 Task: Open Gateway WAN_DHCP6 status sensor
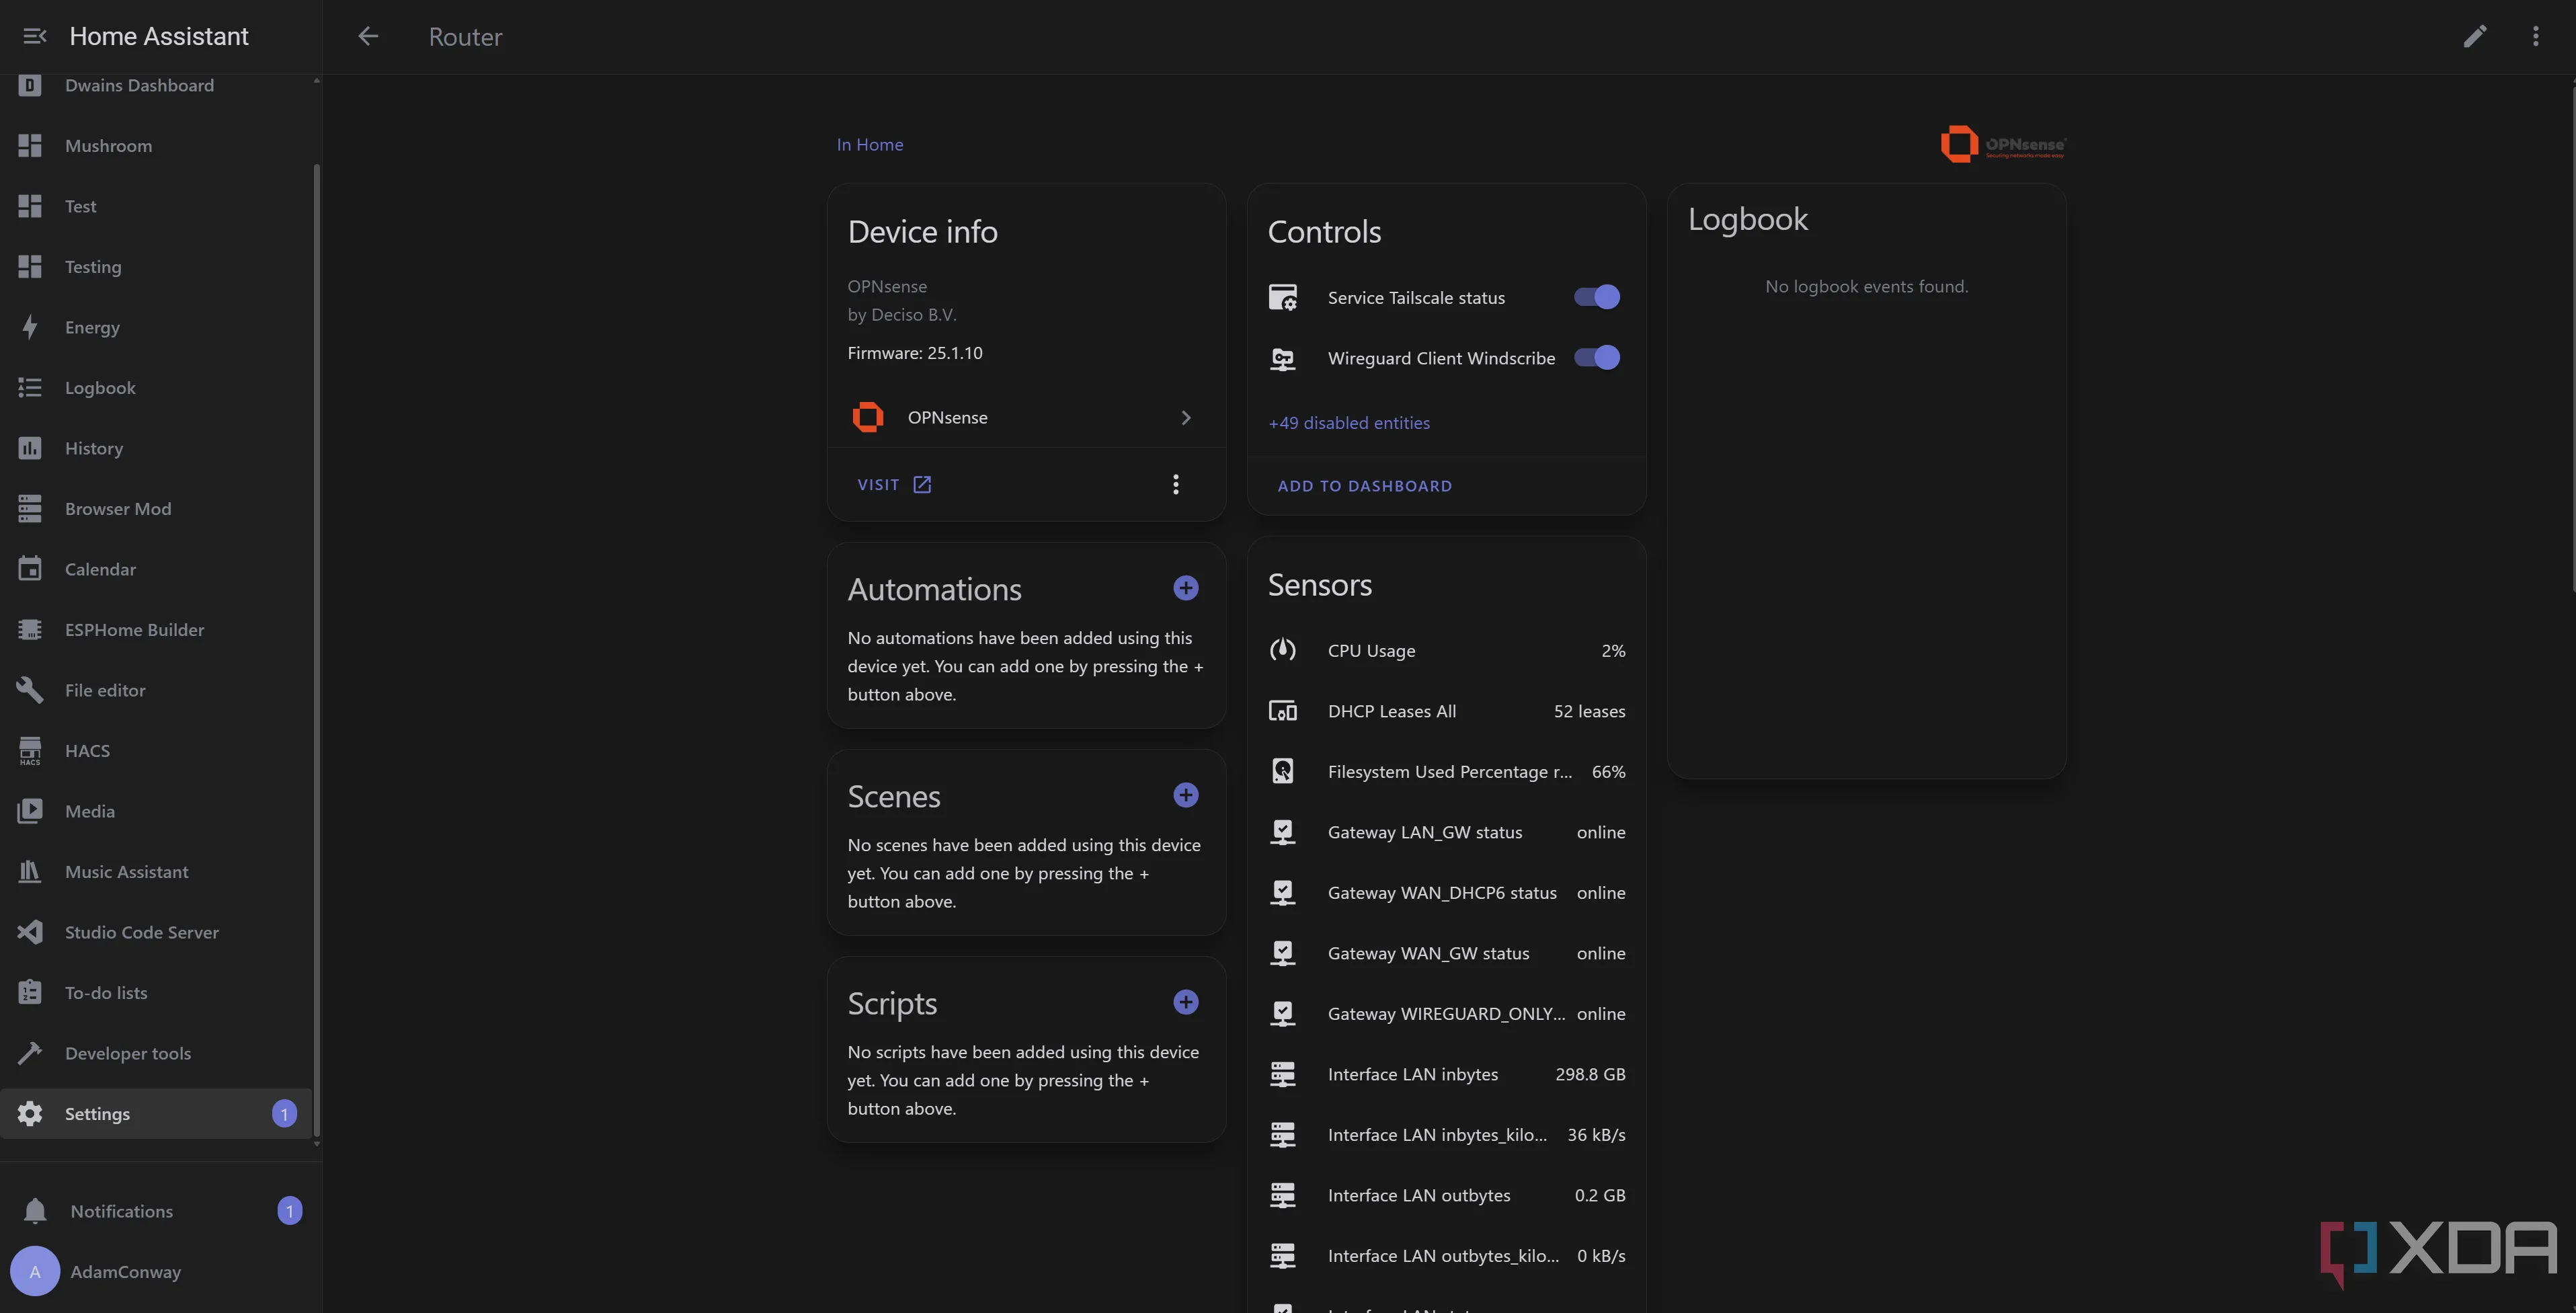click(x=1446, y=893)
